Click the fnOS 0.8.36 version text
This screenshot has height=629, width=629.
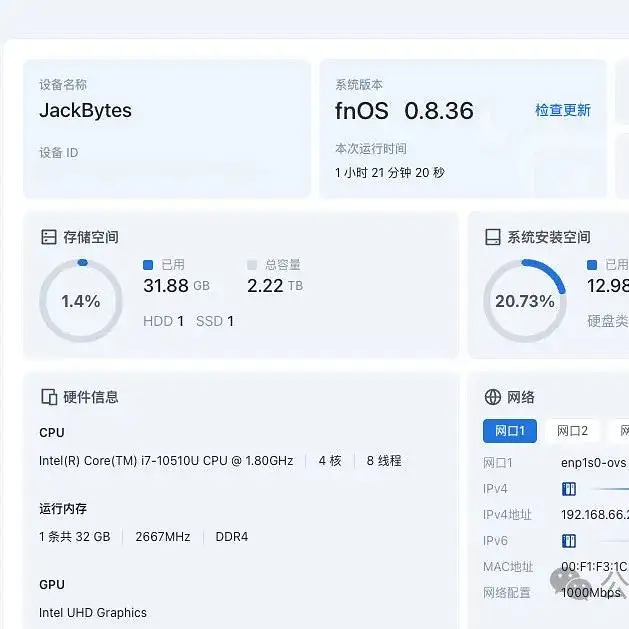(x=404, y=110)
